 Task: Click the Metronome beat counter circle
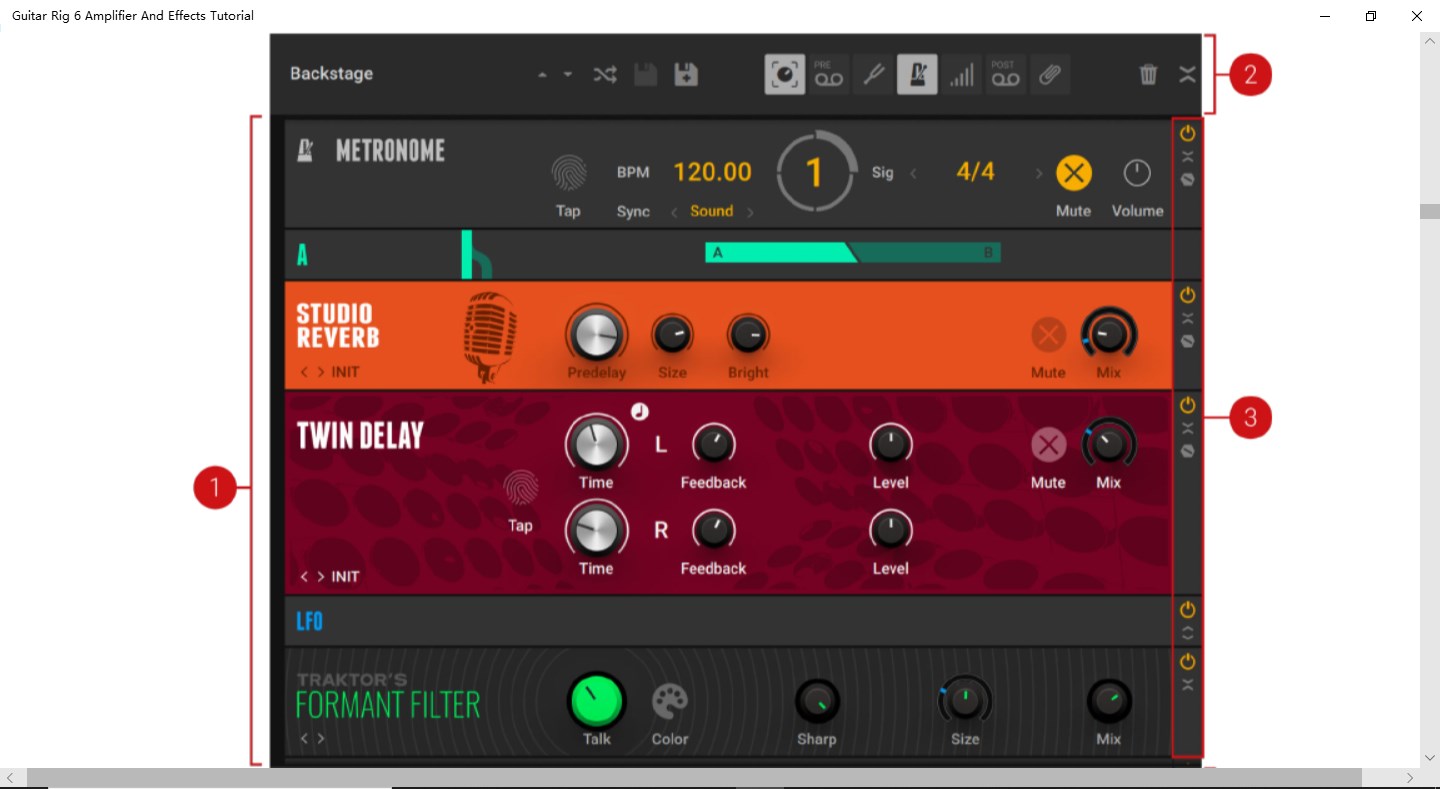coord(816,172)
